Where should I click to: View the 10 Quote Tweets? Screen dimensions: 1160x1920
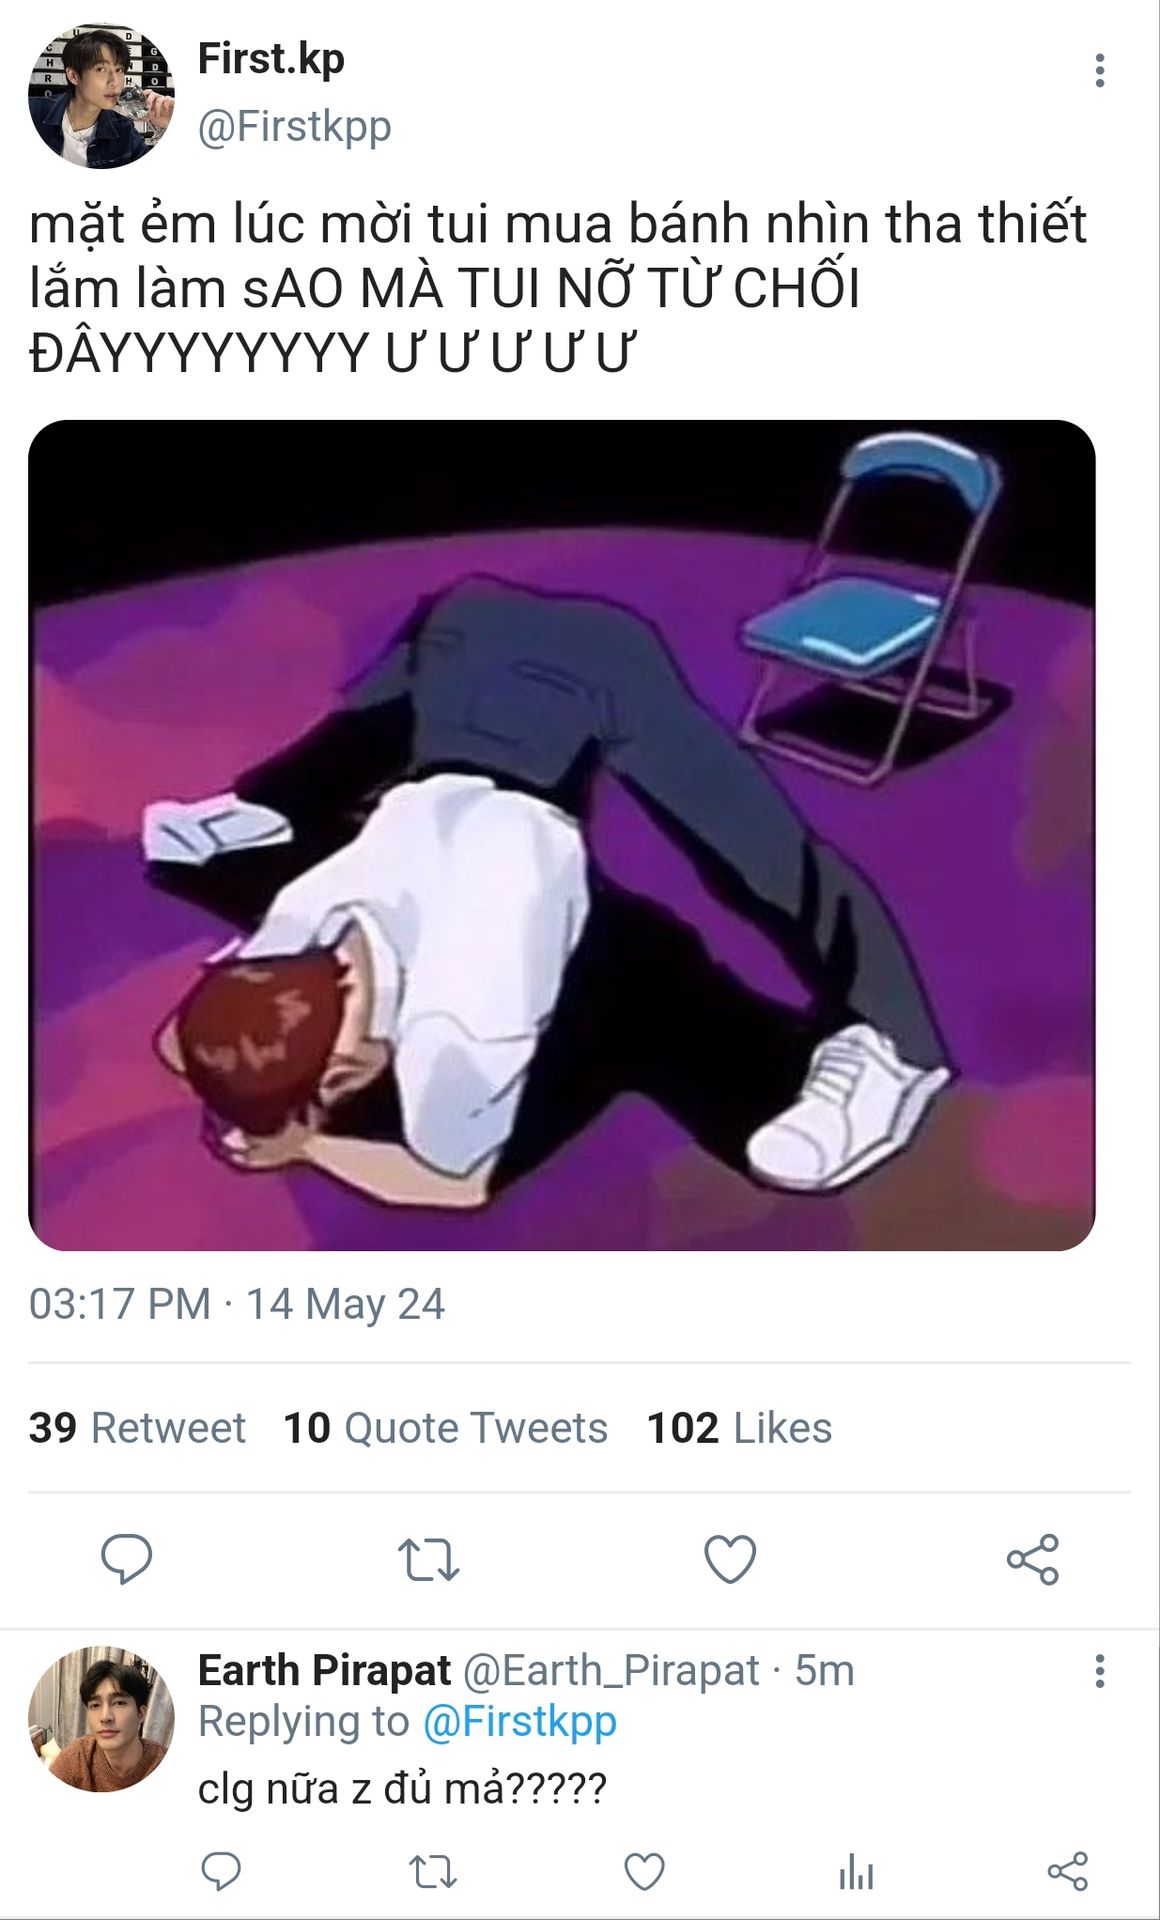tap(445, 1428)
